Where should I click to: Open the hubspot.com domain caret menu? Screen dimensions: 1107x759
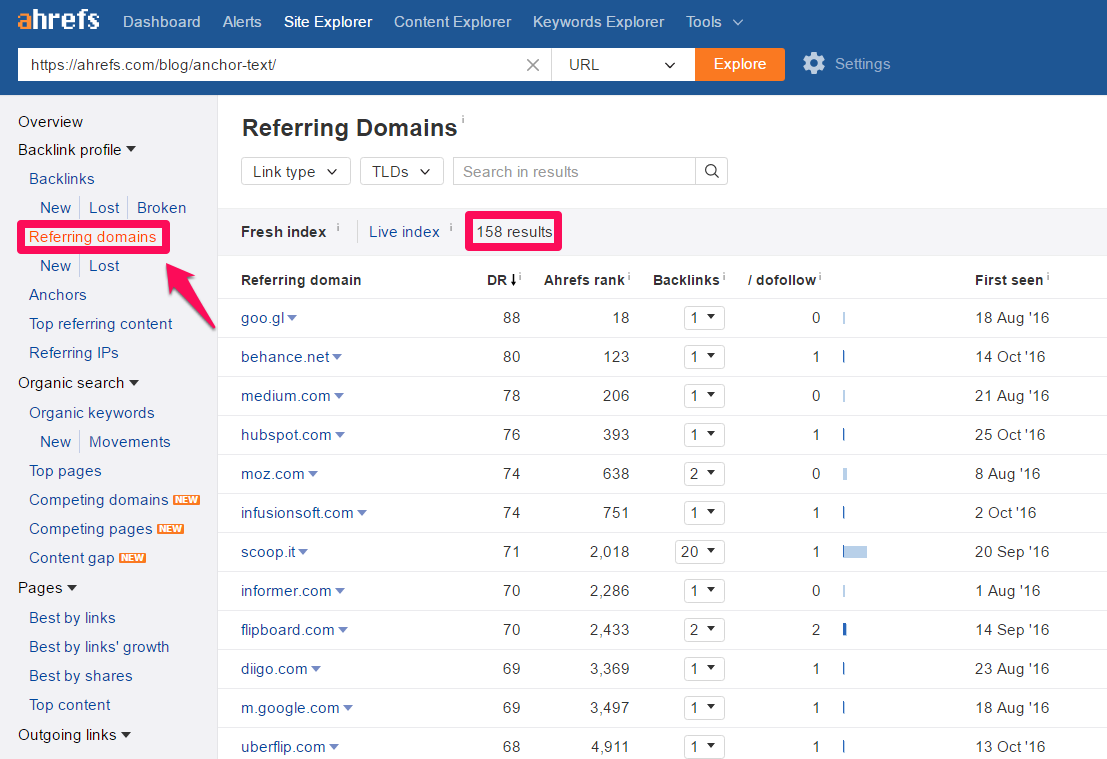click(x=340, y=435)
